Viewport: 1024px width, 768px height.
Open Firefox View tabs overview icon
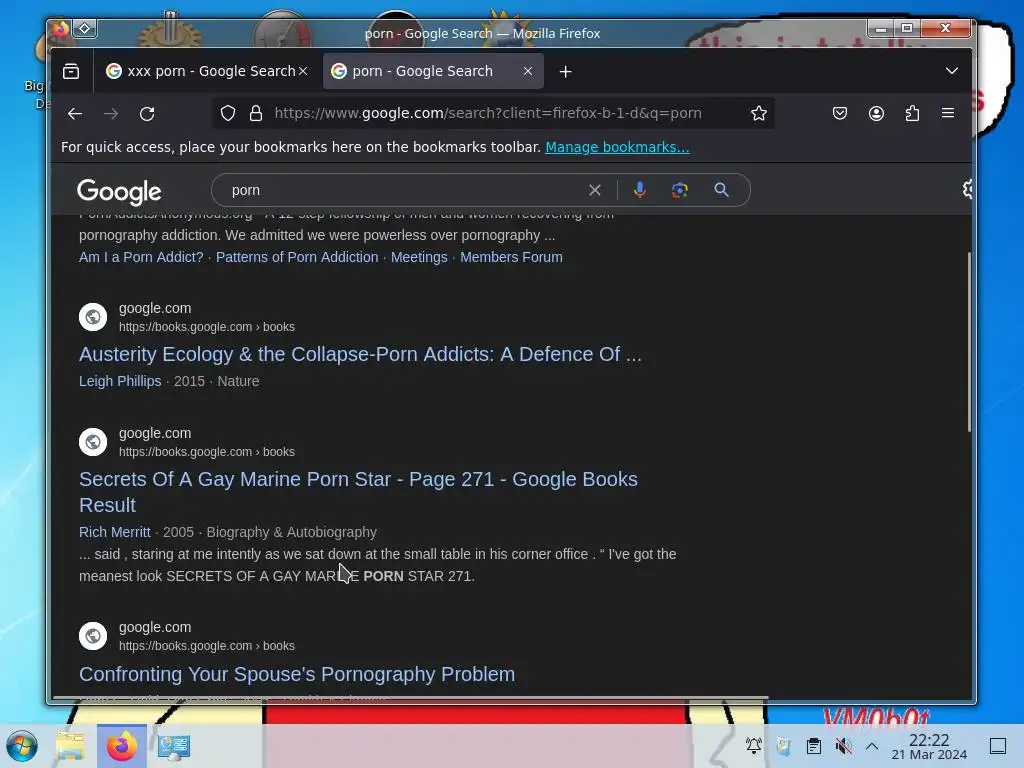[x=71, y=71]
